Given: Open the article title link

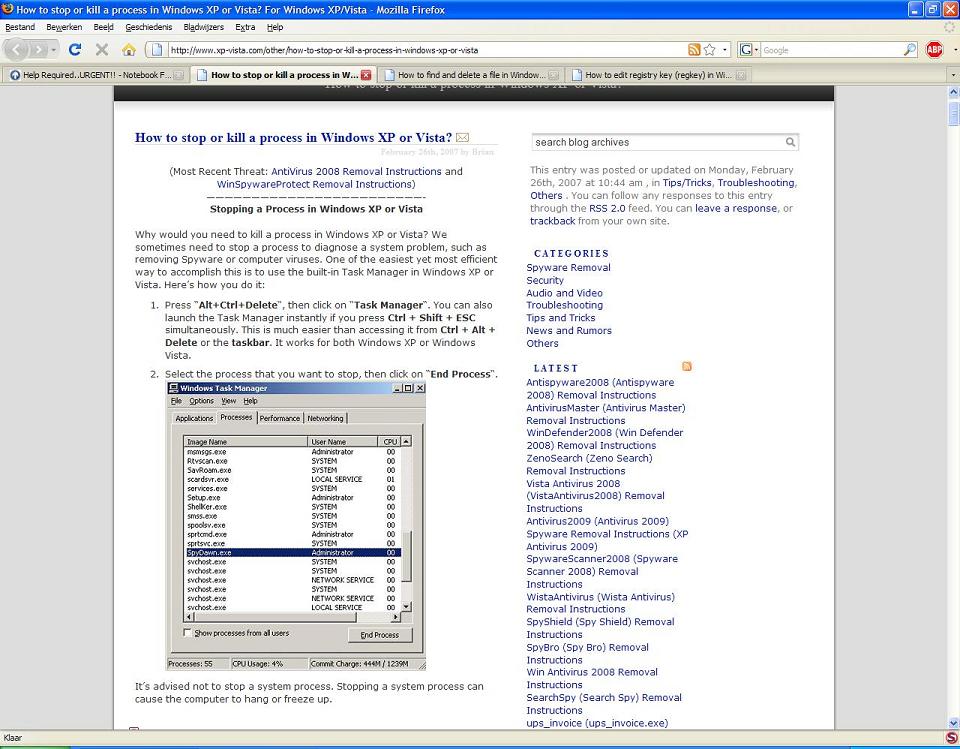Looking at the screenshot, I should point(293,138).
